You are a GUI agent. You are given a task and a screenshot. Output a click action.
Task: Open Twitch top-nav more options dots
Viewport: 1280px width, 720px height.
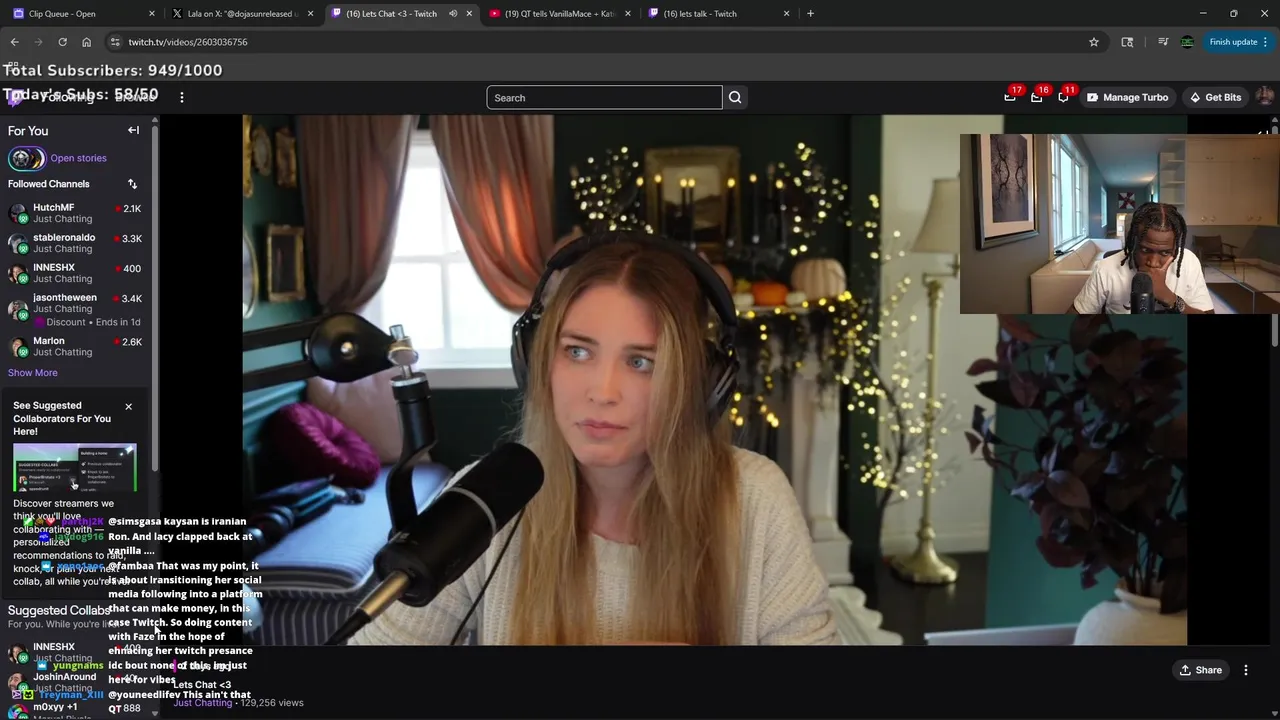pos(182,97)
